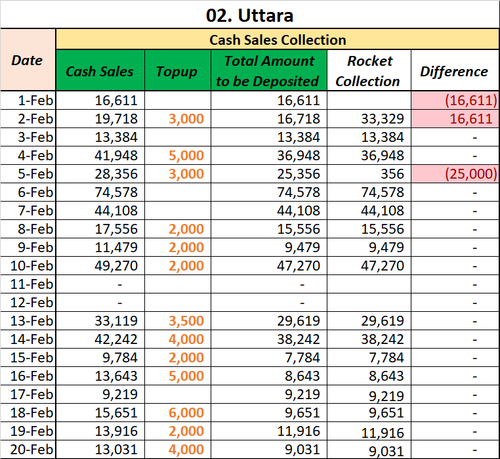Click the 13,031 cash sales cell
Viewport: 500px width, 459px height.
(100, 449)
